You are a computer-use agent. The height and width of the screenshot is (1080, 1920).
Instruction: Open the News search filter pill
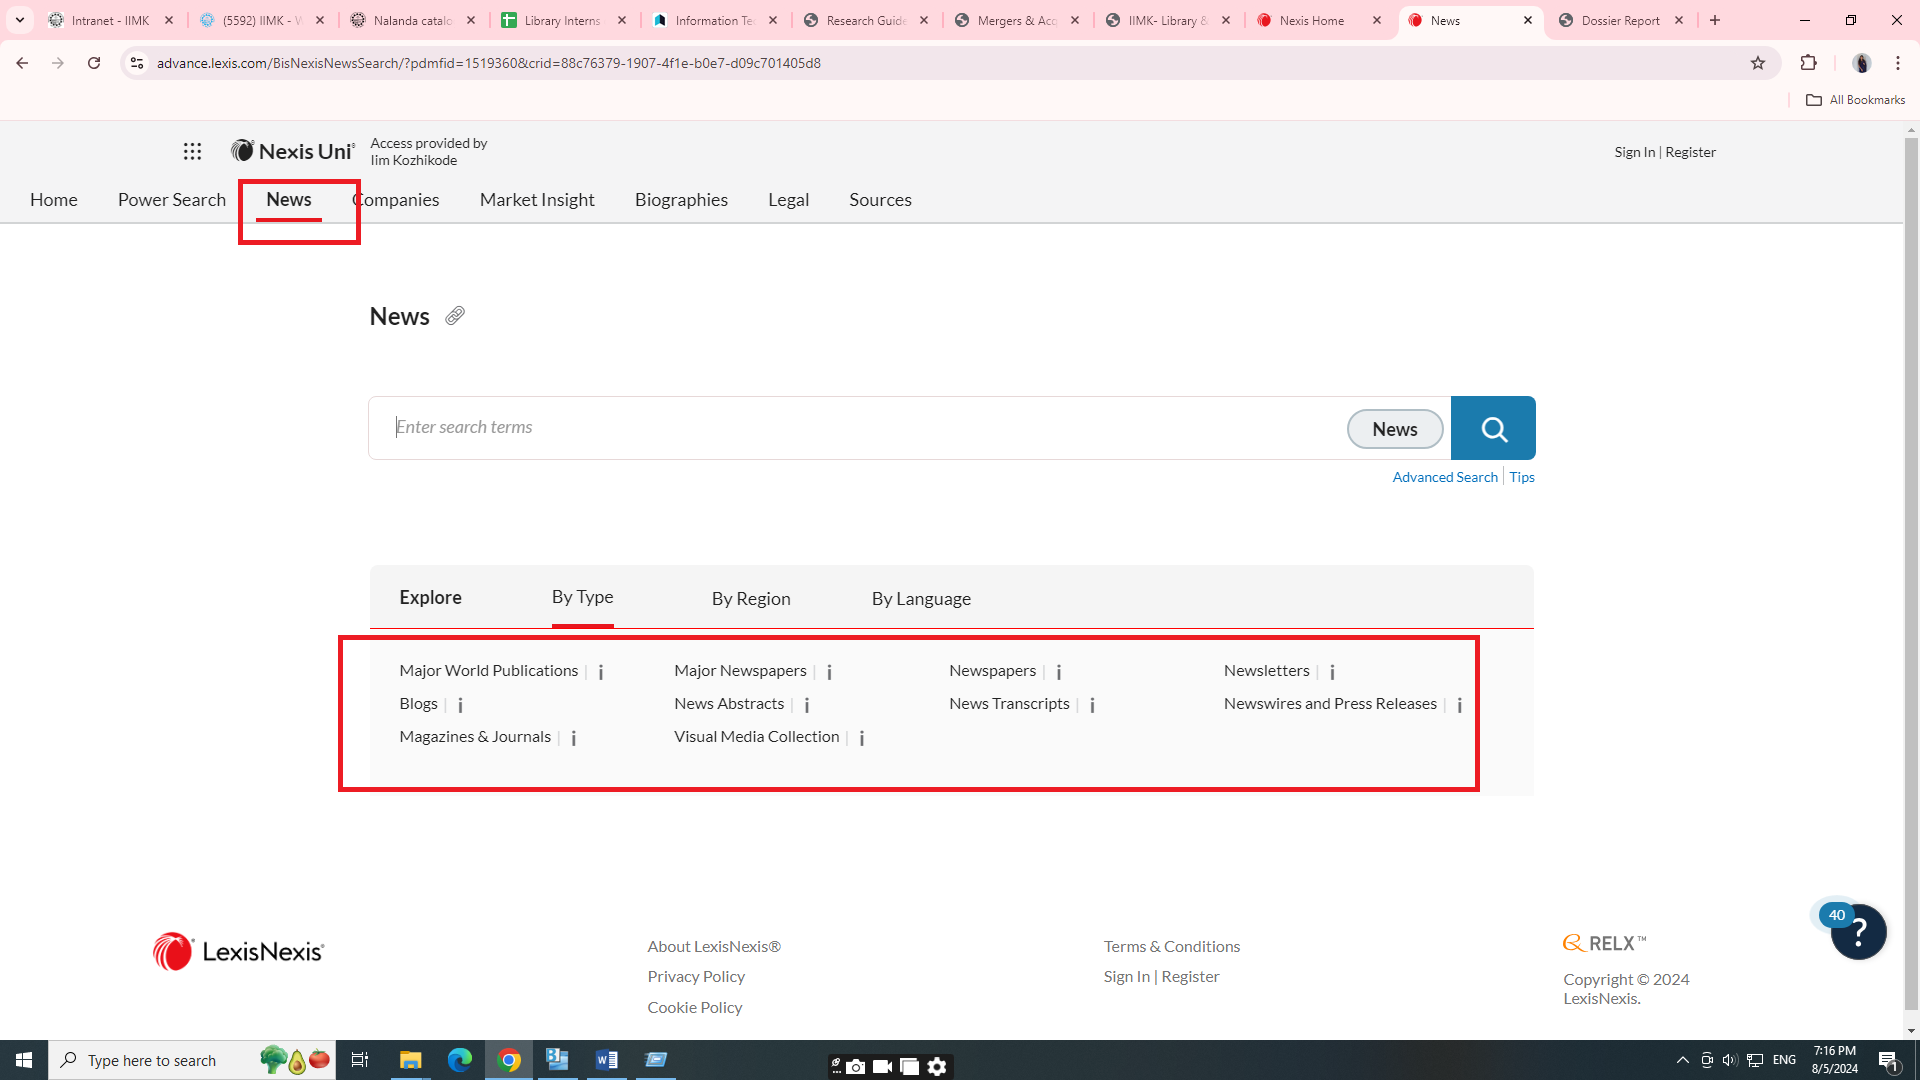[1394, 429]
